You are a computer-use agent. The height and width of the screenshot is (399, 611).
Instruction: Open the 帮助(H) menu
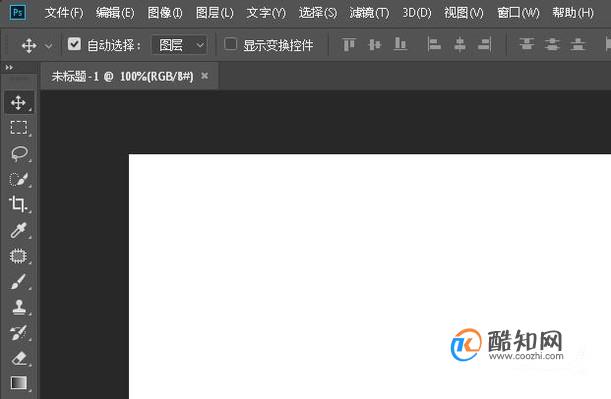tap(573, 13)
